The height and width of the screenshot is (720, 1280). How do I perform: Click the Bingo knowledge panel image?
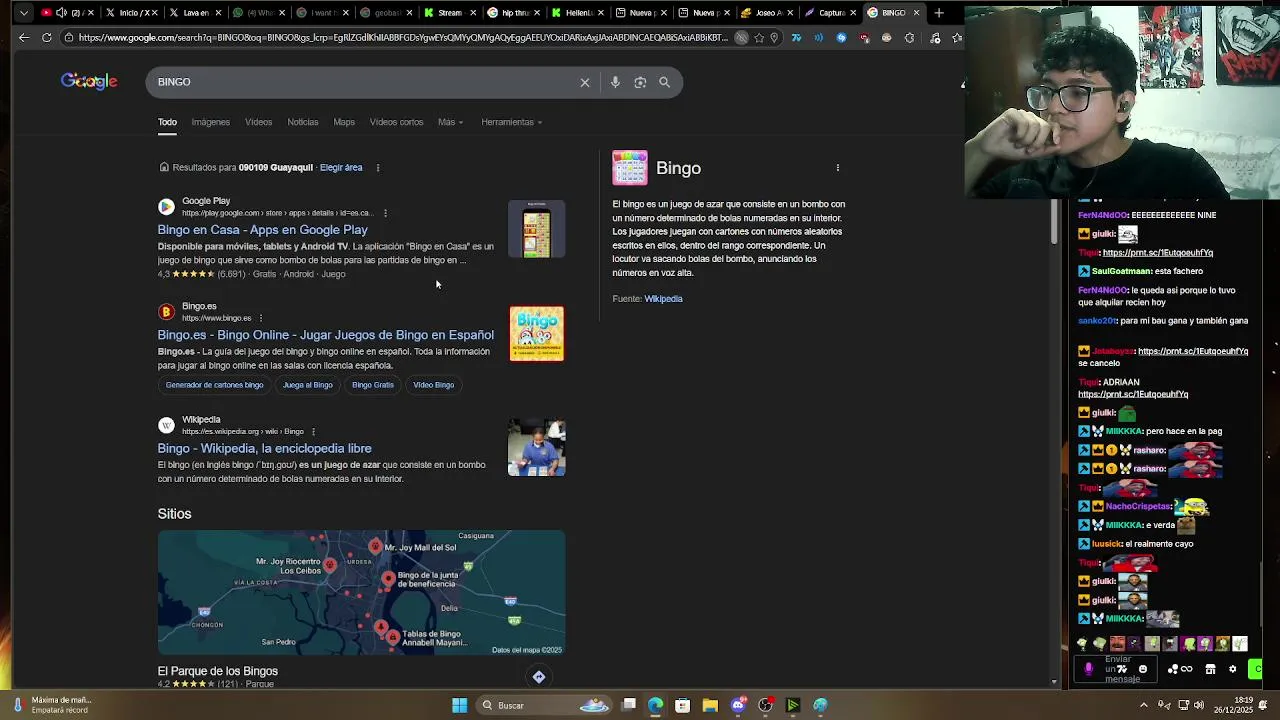[x=630, y=168]
